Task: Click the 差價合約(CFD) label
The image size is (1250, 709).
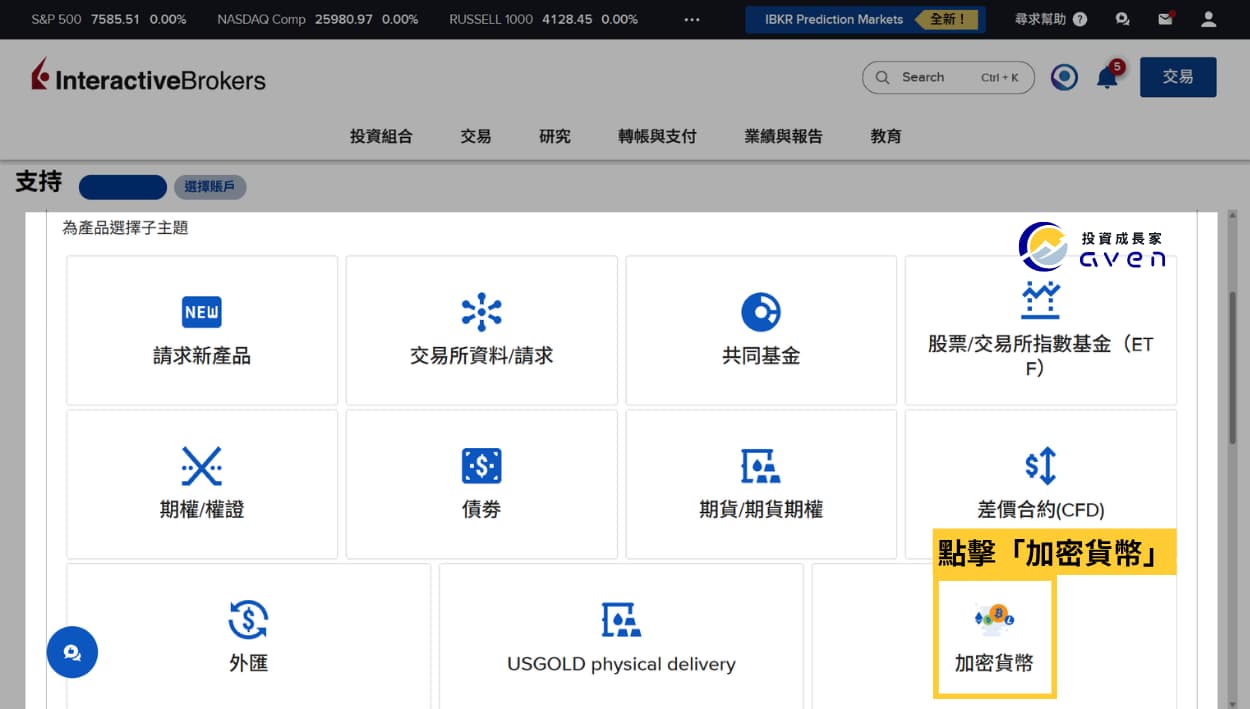Action: pos(1040,510)
